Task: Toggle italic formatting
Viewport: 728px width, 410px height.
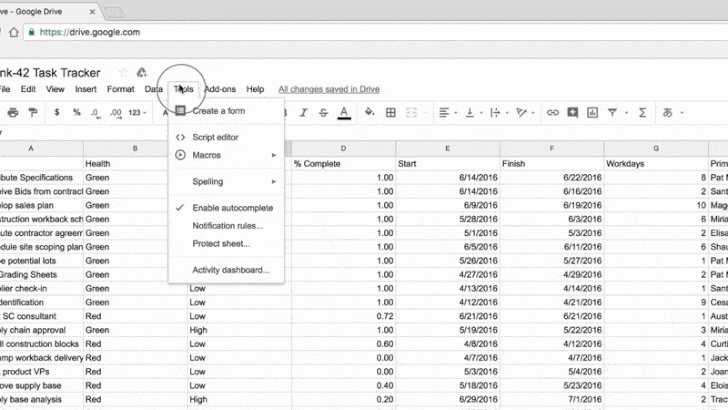Action: pyautogui.click(x=304, y=112)
